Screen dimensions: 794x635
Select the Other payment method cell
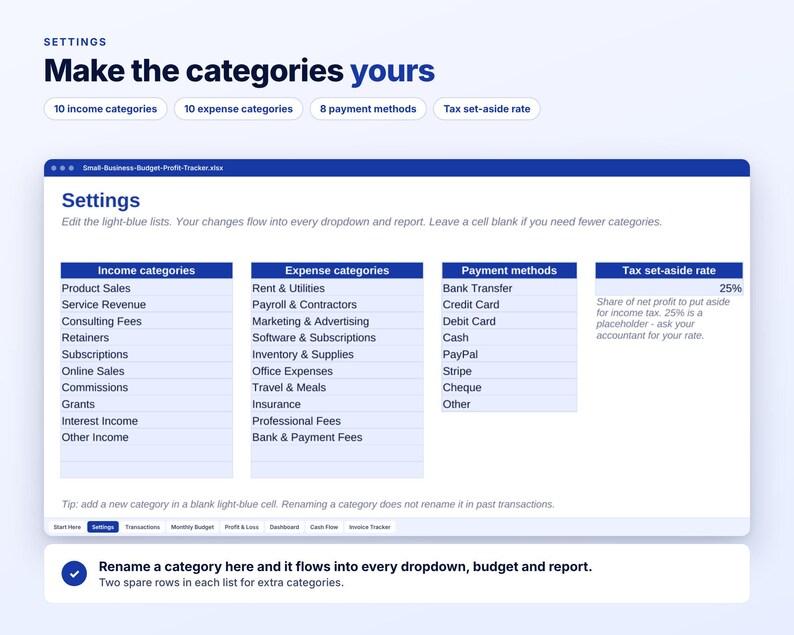point(509,404)
